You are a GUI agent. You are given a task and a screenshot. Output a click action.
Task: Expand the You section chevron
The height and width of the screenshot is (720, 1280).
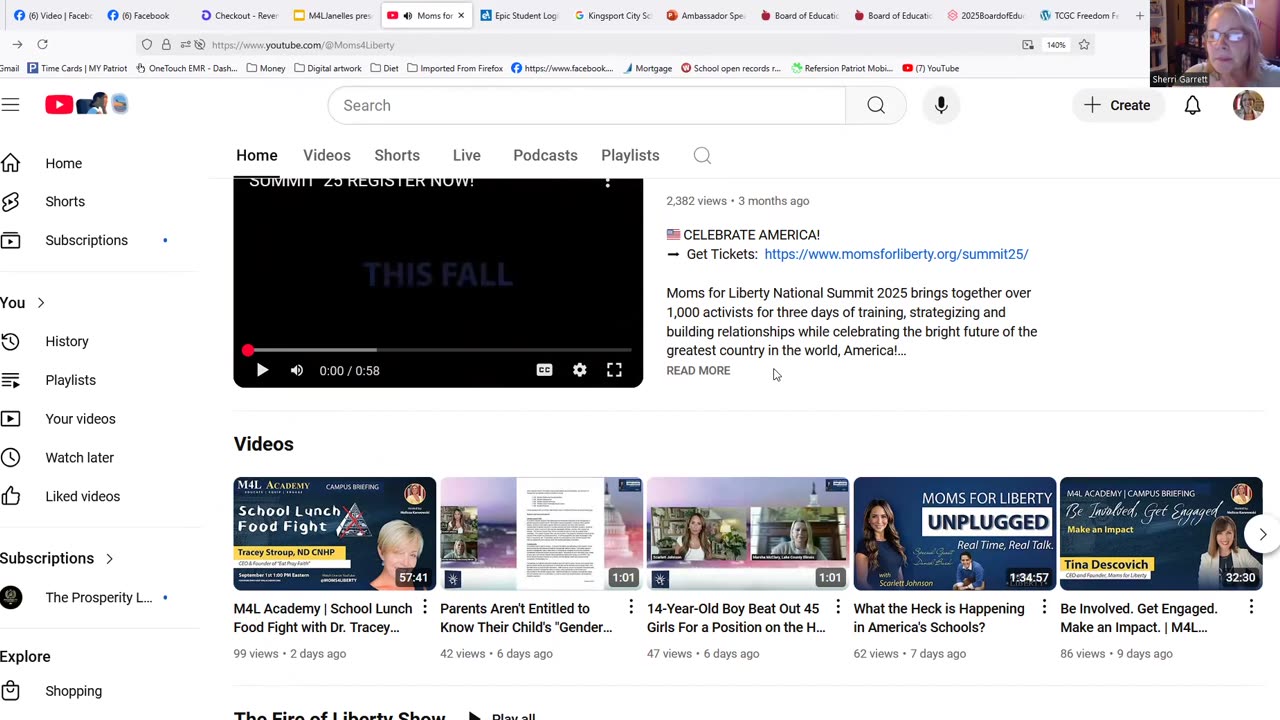pos(40,303)
